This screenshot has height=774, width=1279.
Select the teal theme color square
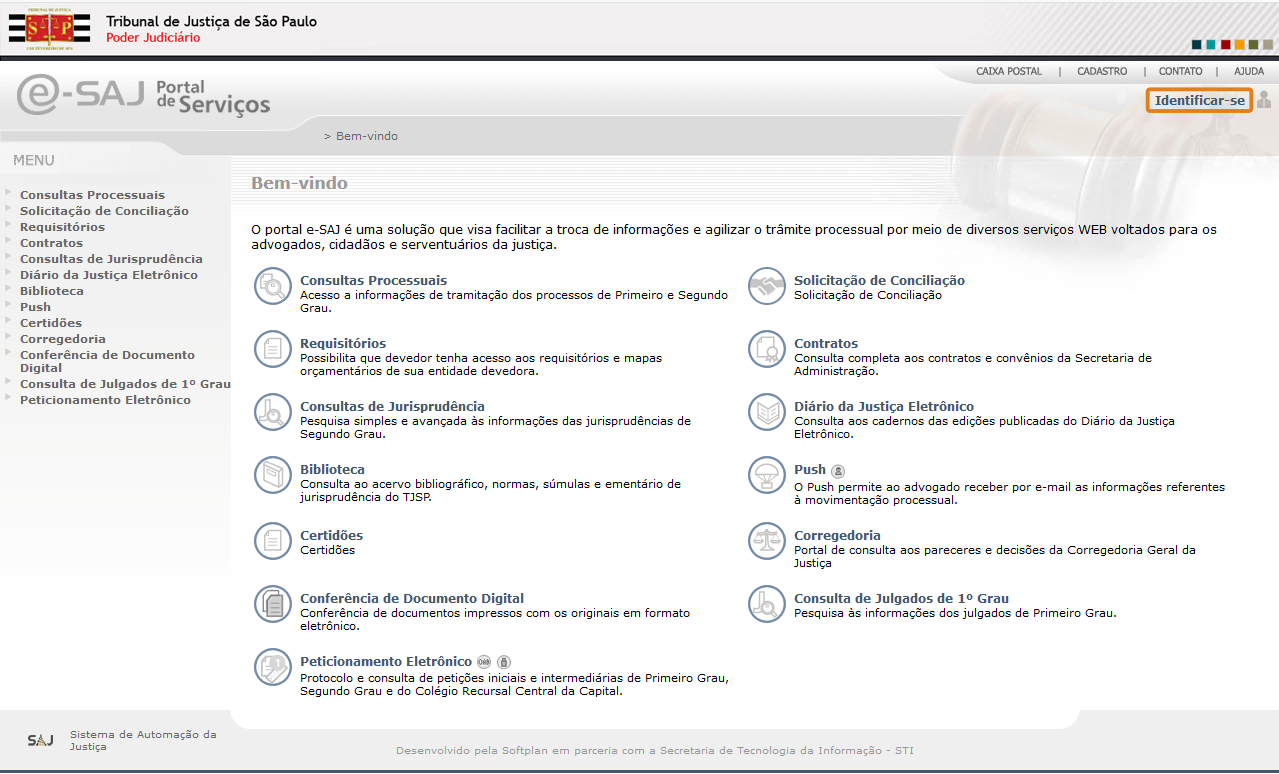[x=1211, y=45]
